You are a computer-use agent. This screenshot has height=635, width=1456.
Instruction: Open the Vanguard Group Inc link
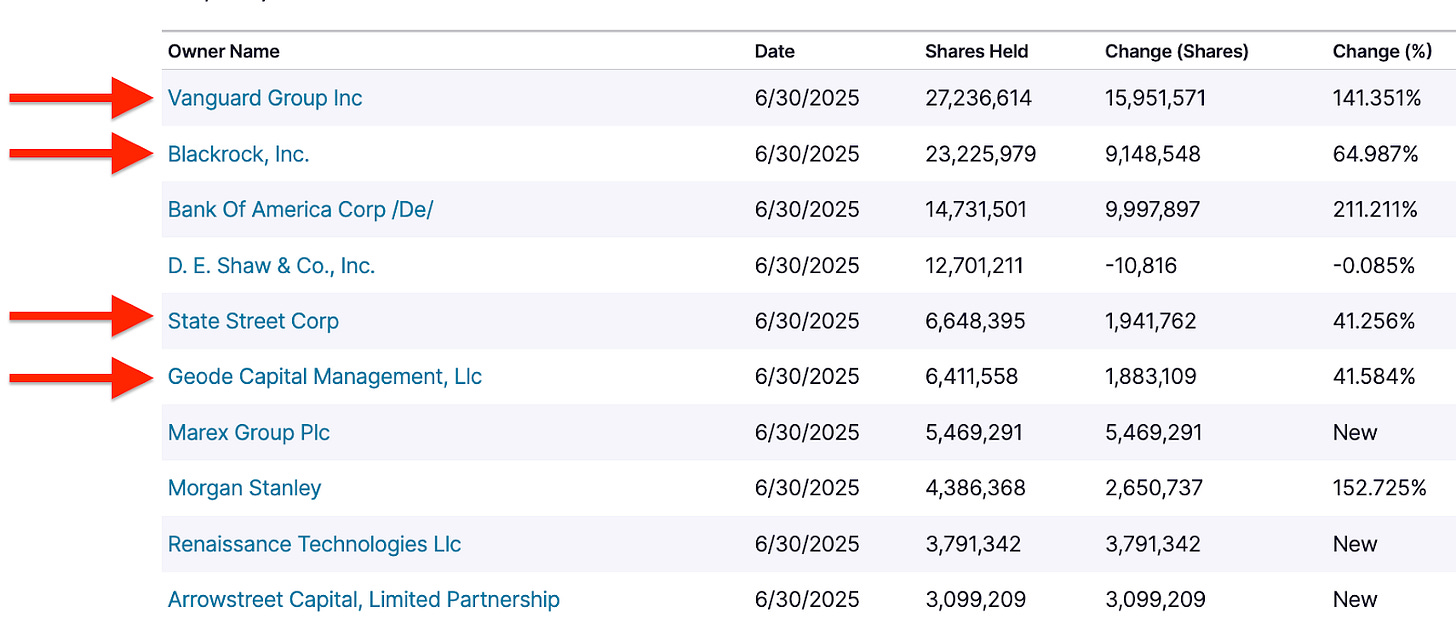[265, 98]
